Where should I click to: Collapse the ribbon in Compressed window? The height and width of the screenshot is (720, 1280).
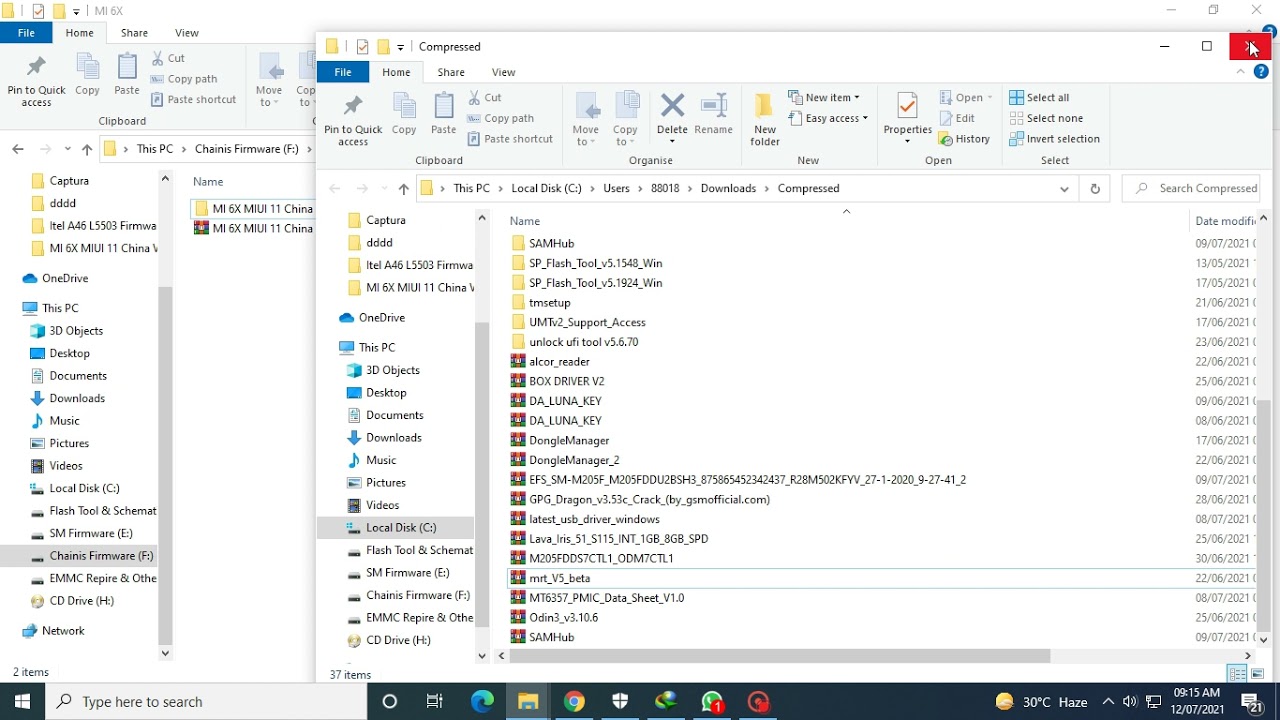click(x=1242, y=72)
